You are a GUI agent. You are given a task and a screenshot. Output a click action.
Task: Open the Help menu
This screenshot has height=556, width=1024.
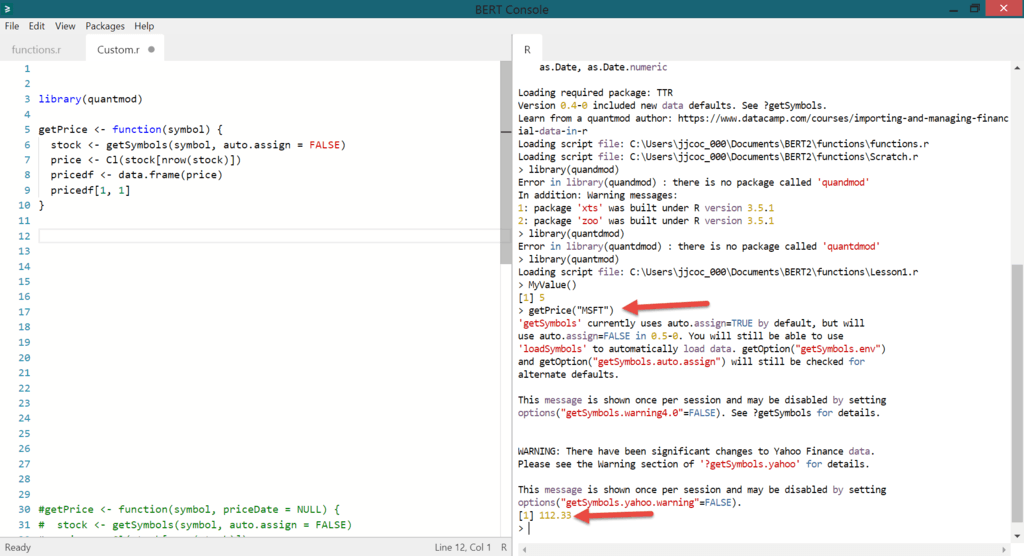coord(144,26)
